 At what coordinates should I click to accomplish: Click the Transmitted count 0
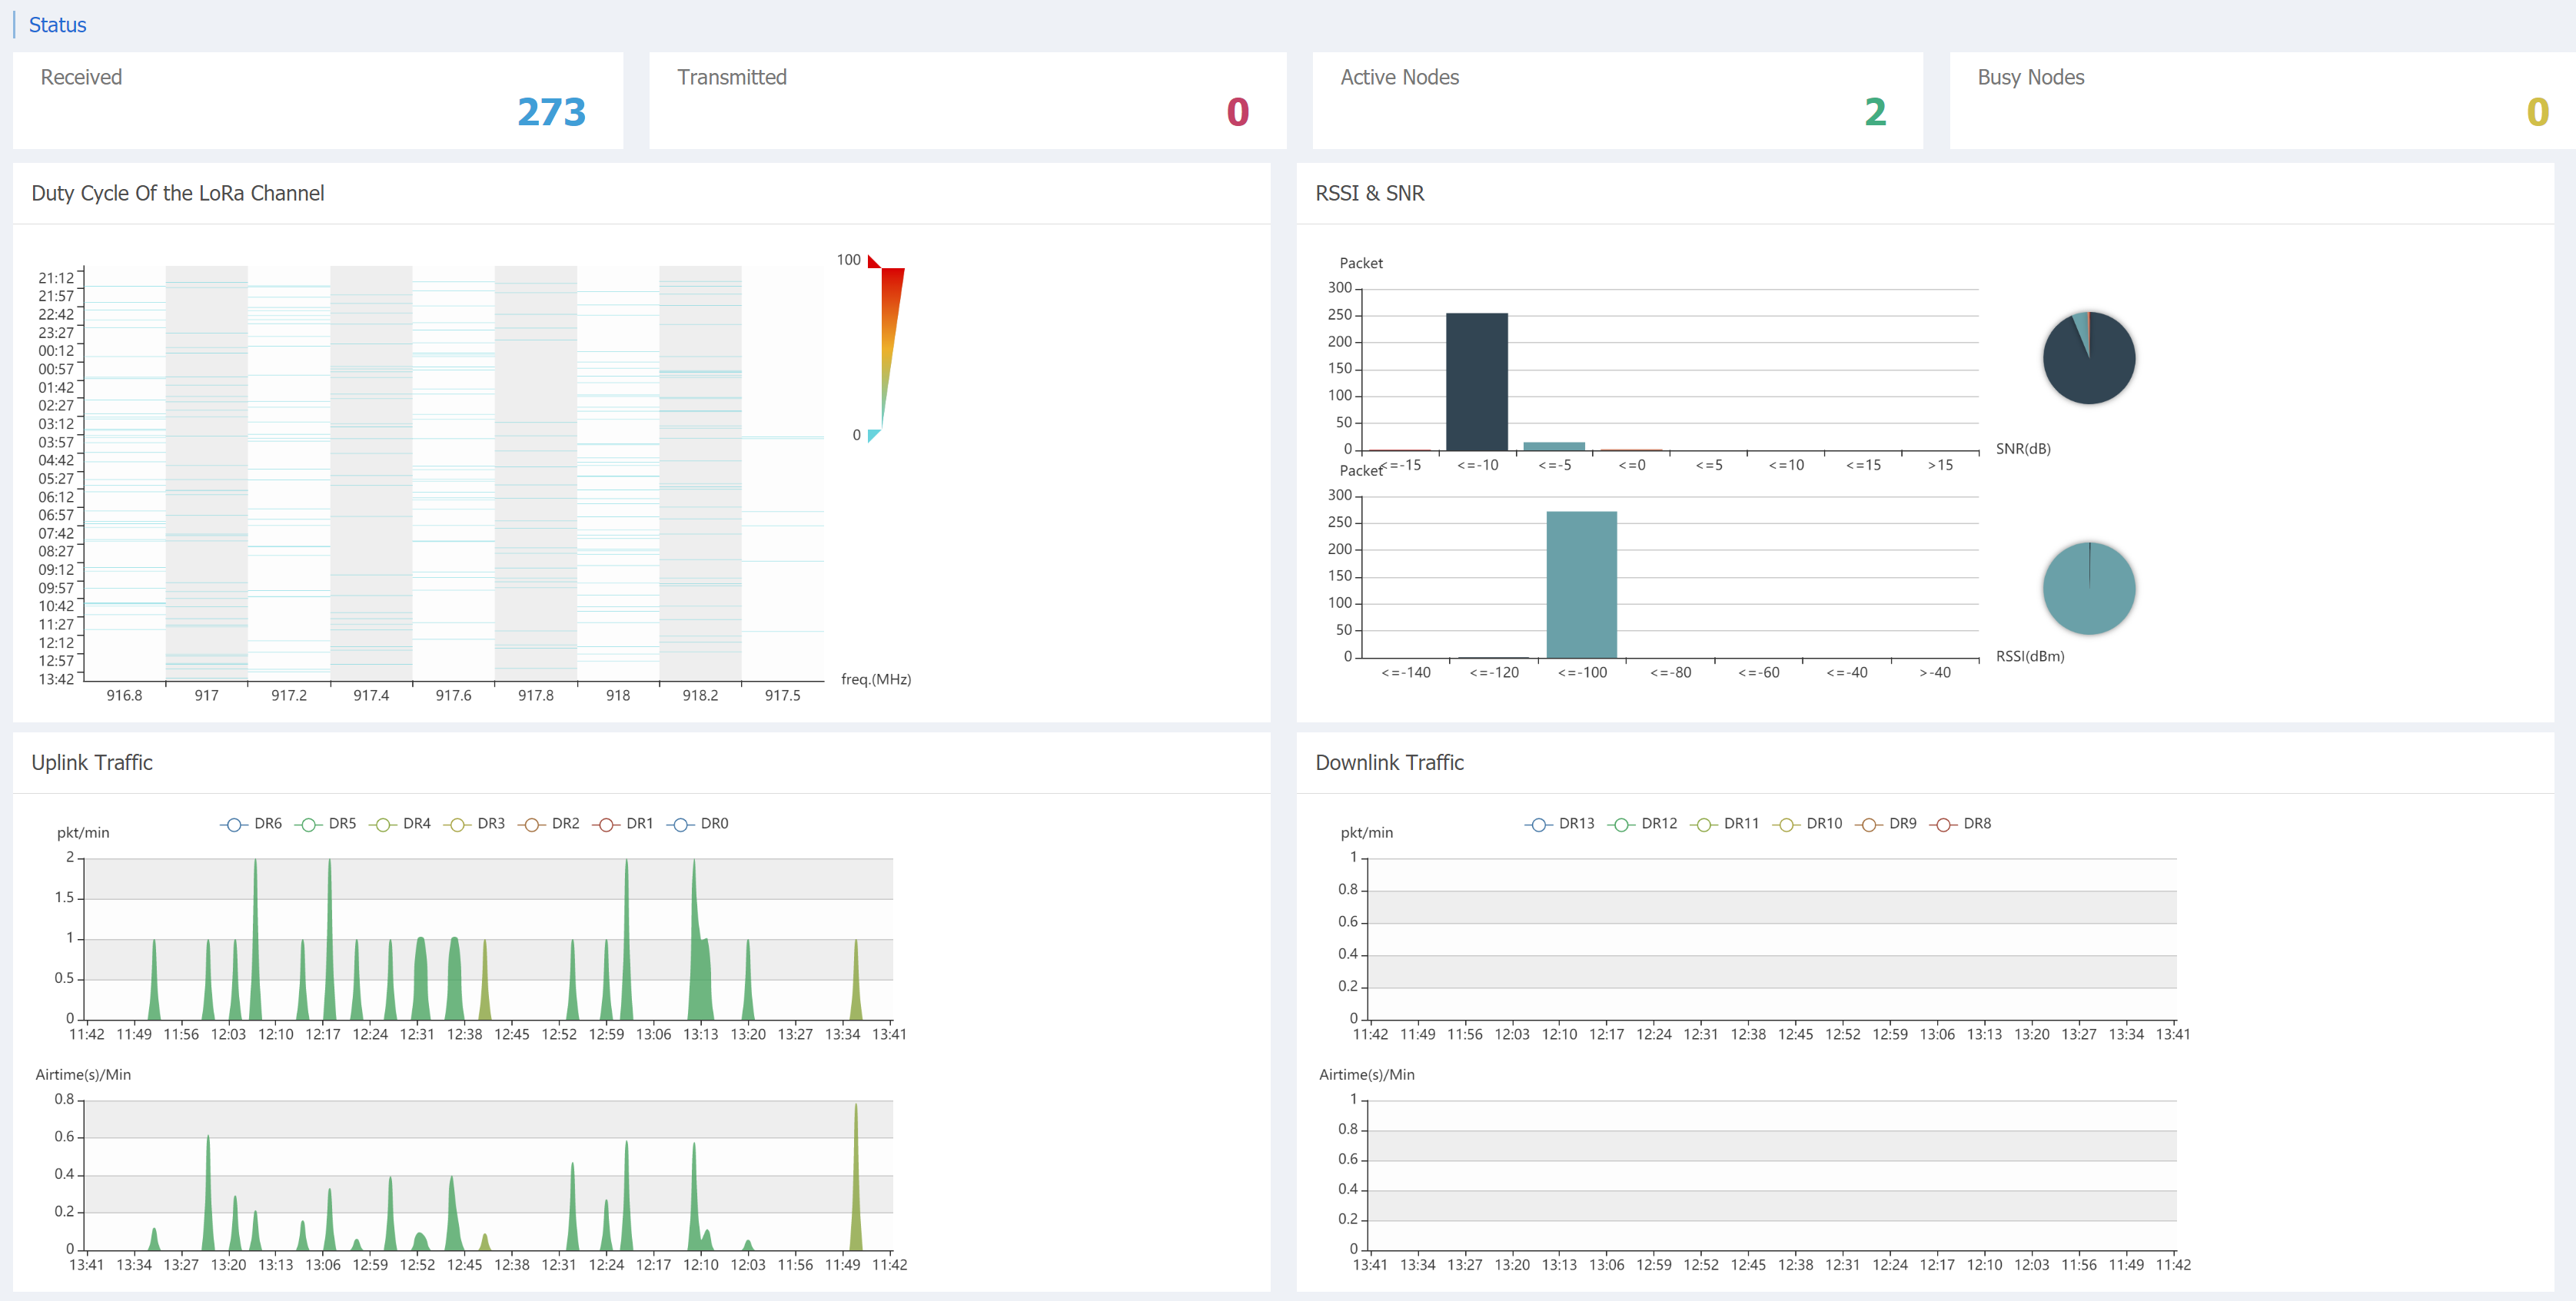tap(1238, 112)
